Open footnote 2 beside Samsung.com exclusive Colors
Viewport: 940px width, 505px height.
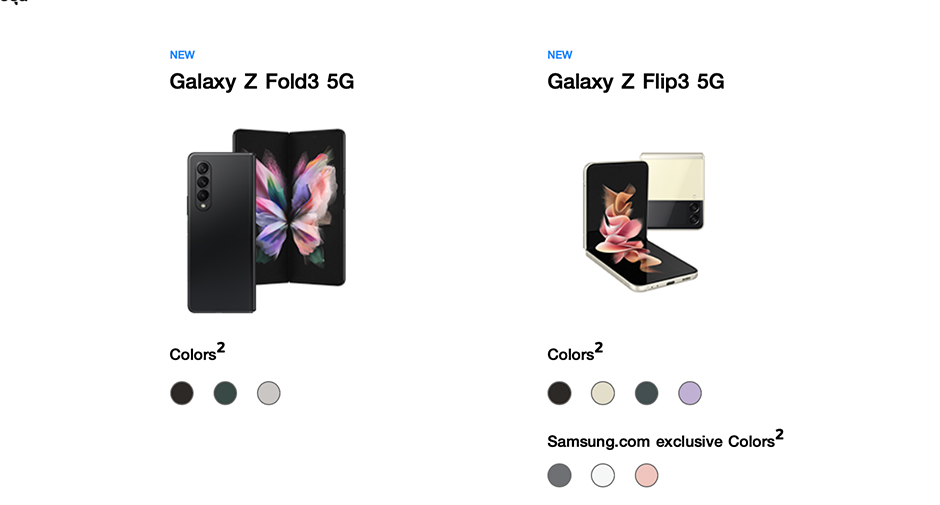(779, 434)
